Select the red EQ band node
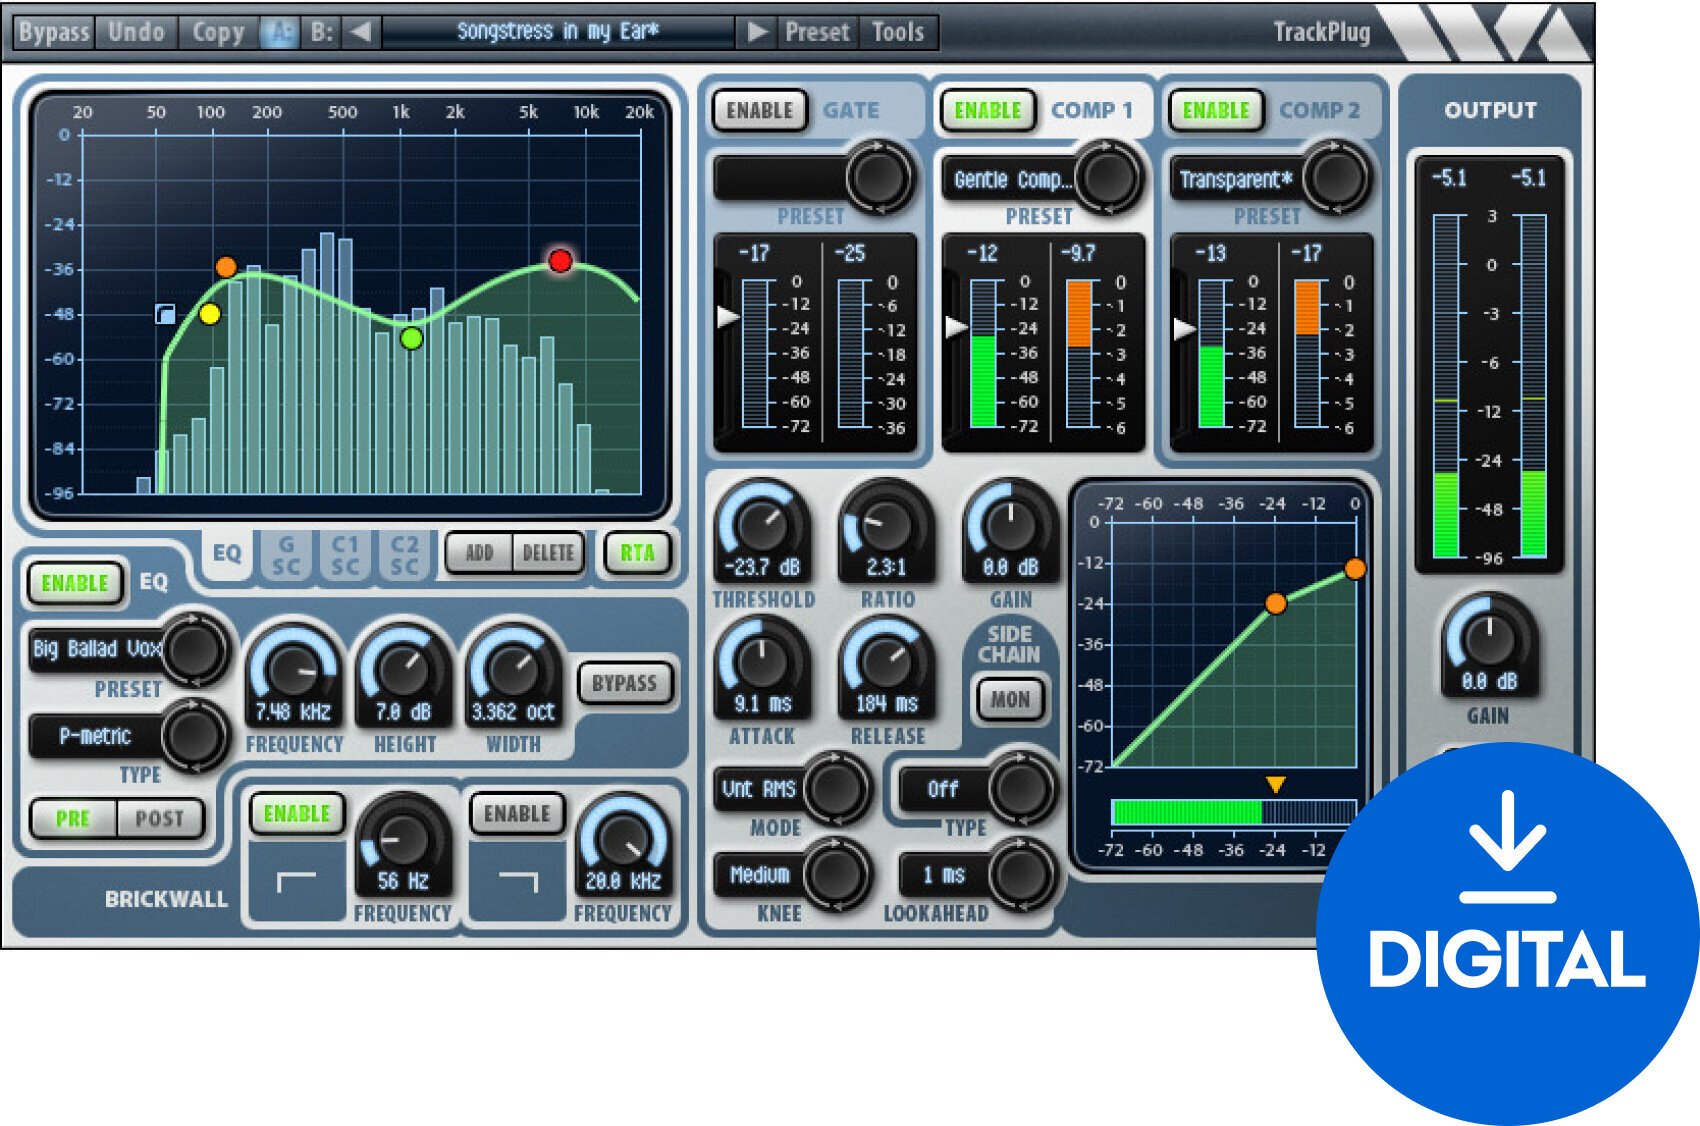The width and height of the screenshot is (1700, 1126). click(x=560, y=261)
